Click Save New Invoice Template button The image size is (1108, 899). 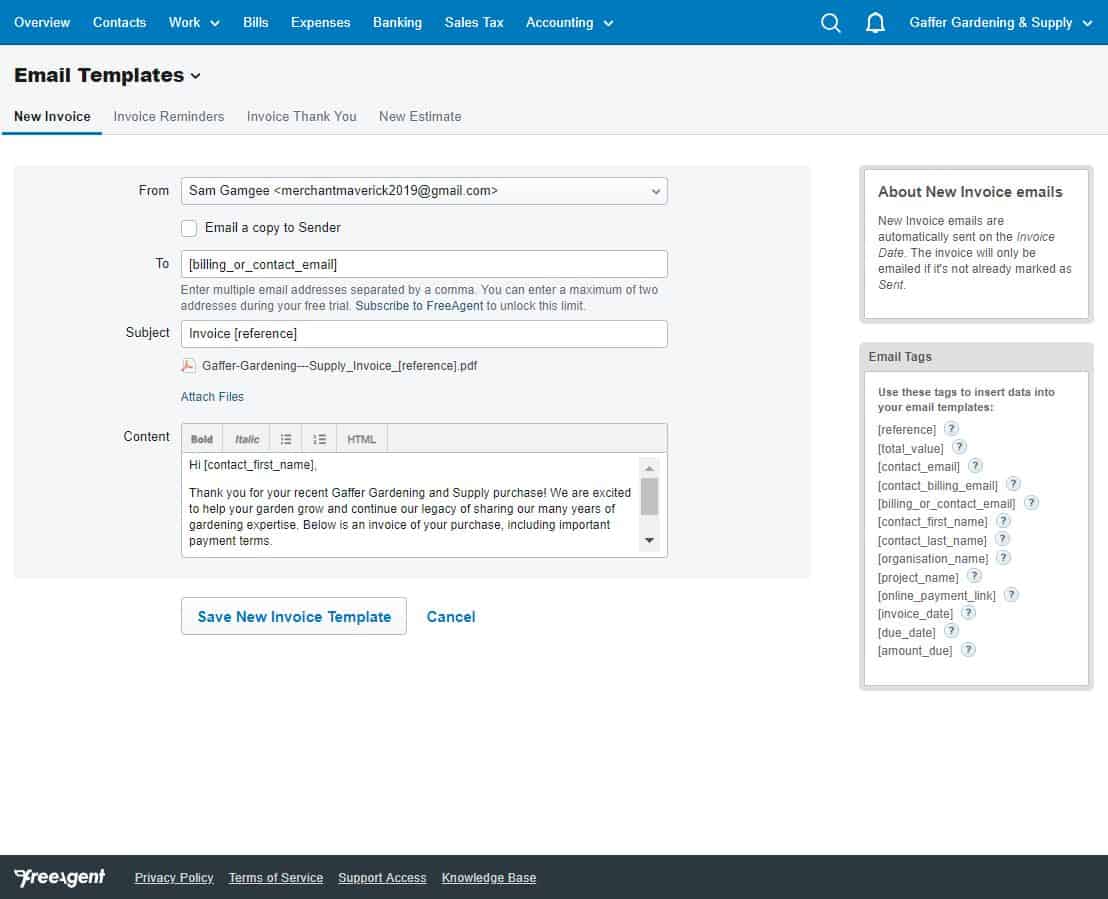coord(294,617)
